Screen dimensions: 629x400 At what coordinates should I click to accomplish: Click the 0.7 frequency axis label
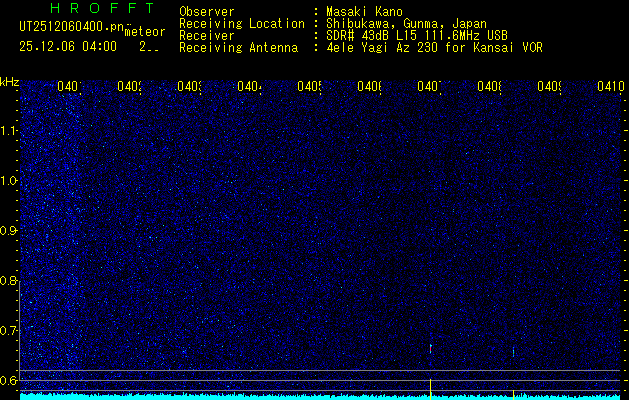(x=8, y=330)
